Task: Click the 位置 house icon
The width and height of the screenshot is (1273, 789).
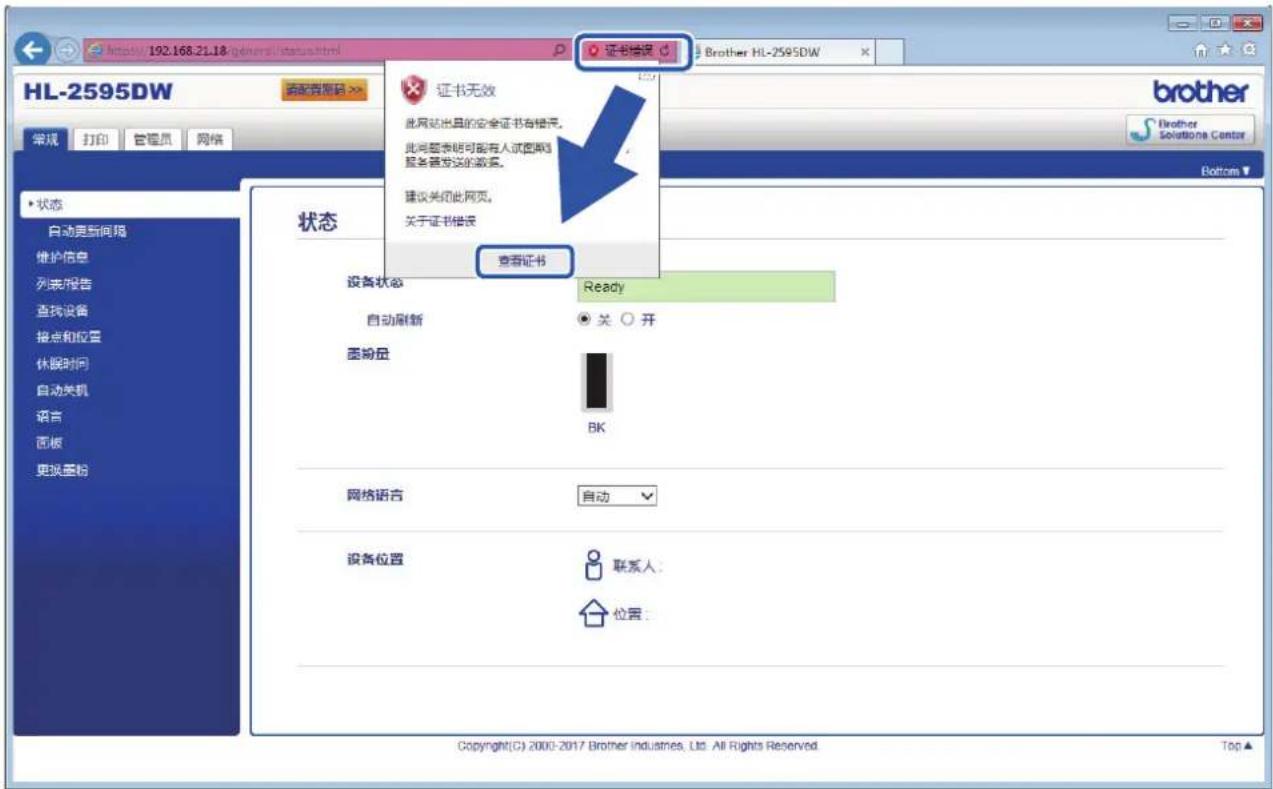Action: point(594,614)
